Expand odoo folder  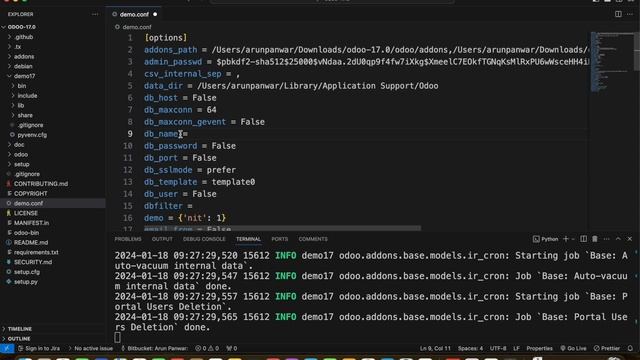[x=21, y=154]
